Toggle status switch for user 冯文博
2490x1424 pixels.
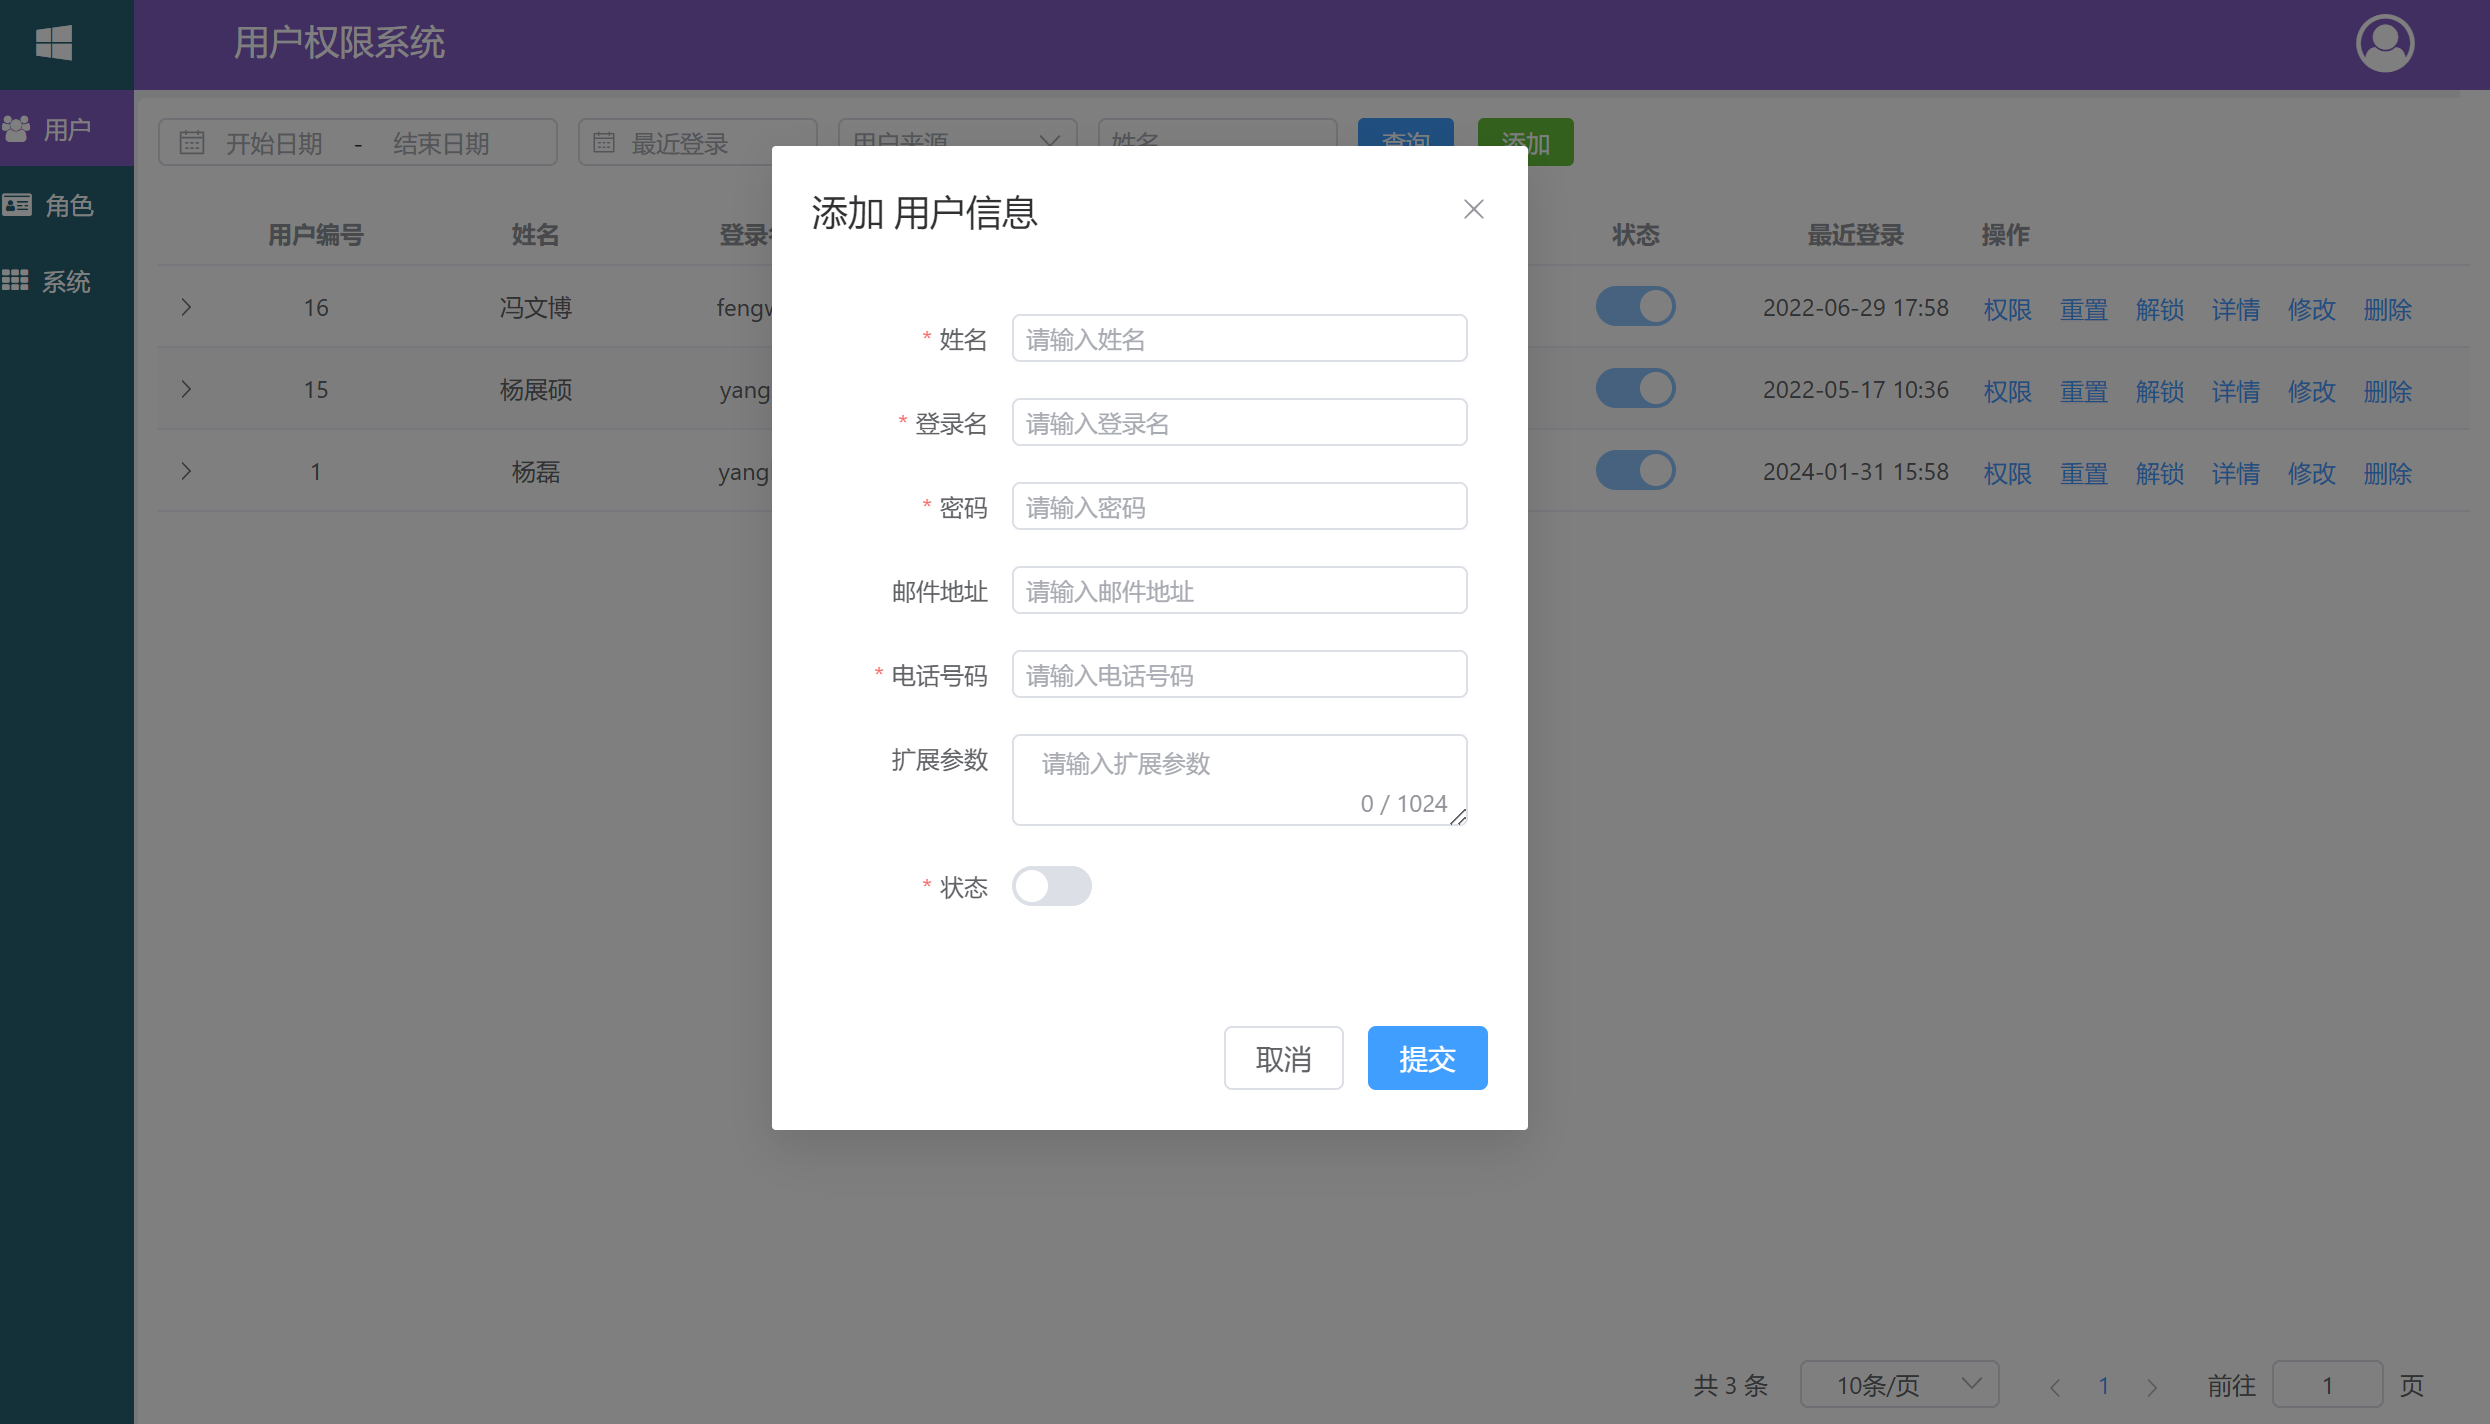tap(1635, 306)
